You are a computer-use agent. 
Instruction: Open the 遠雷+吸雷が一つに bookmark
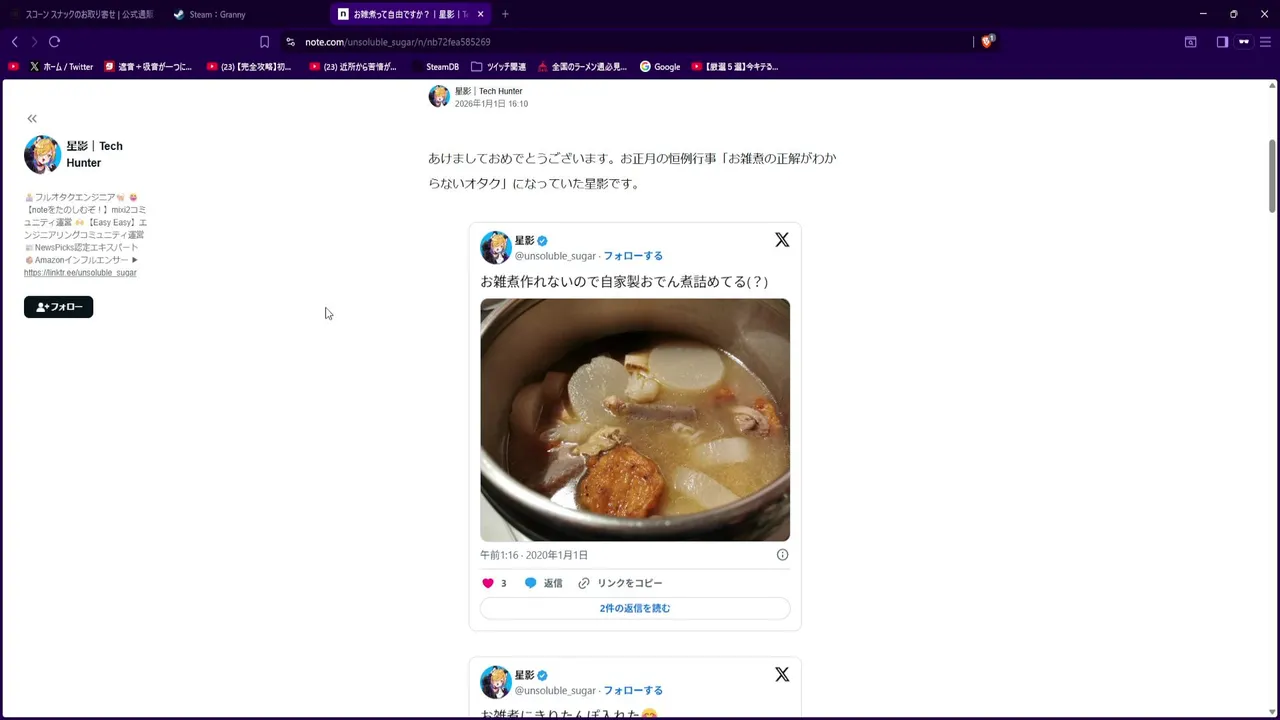[148, 67]
